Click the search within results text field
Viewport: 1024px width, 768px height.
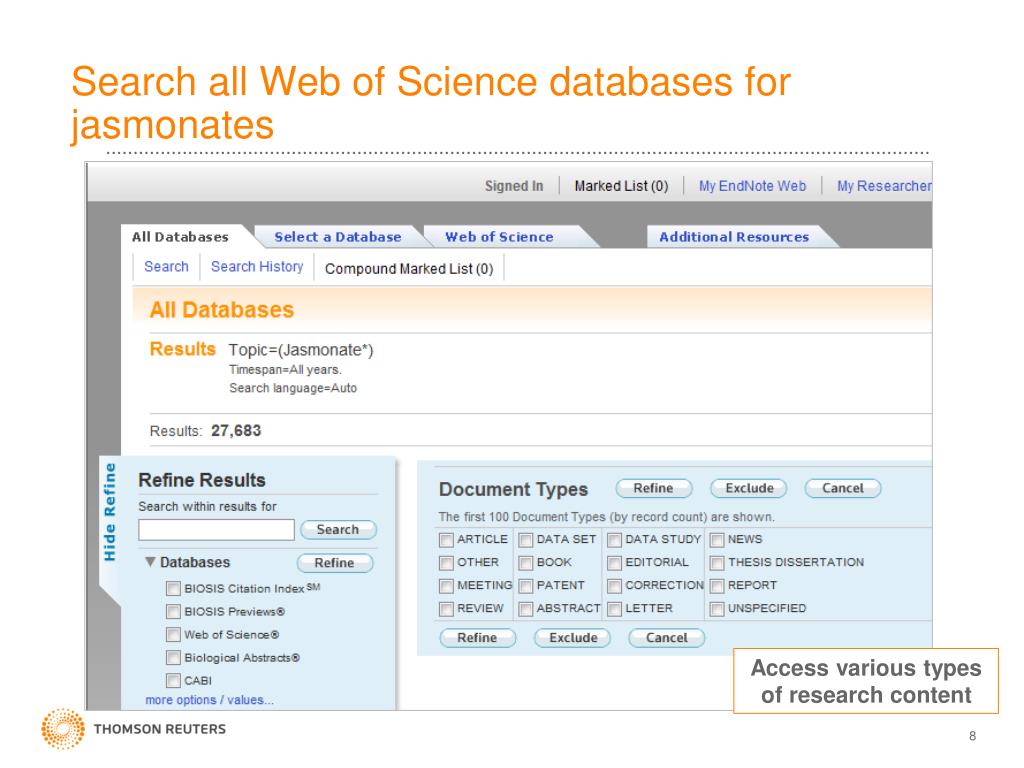[x=216, y=530]
